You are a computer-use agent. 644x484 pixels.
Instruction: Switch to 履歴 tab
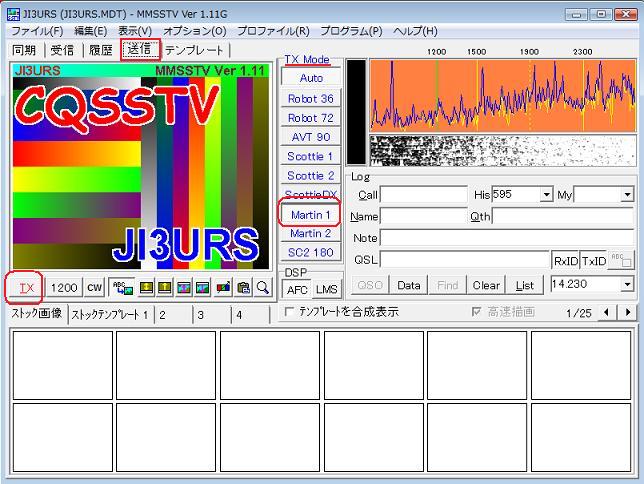[101, 50]
